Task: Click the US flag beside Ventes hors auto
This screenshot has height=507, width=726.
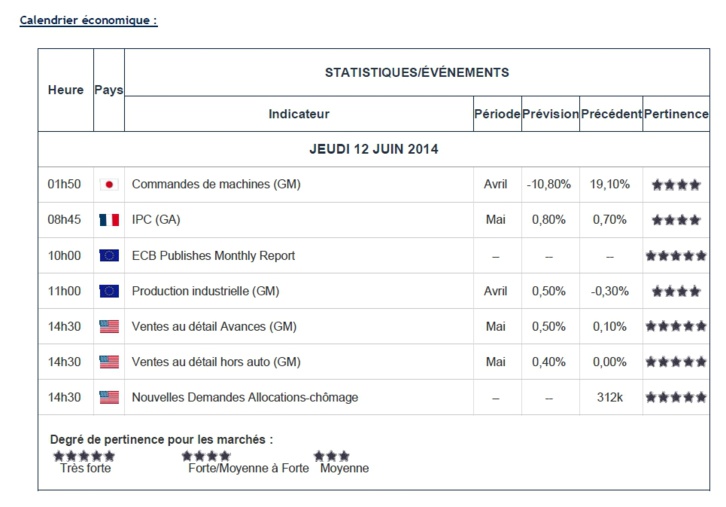Action: (109, 362)
